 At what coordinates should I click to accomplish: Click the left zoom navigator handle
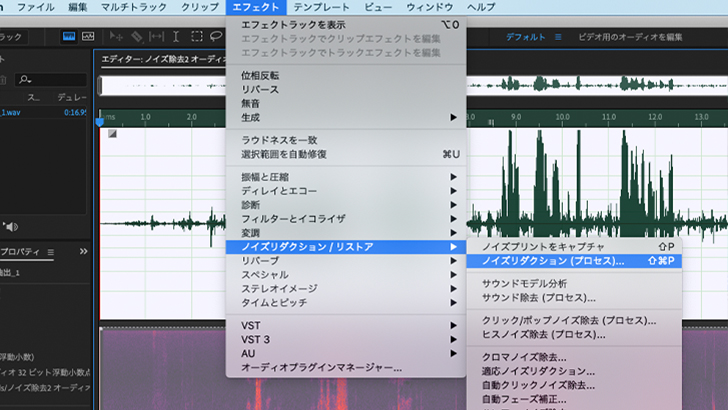pyautogui.click(x=99, y=86)
